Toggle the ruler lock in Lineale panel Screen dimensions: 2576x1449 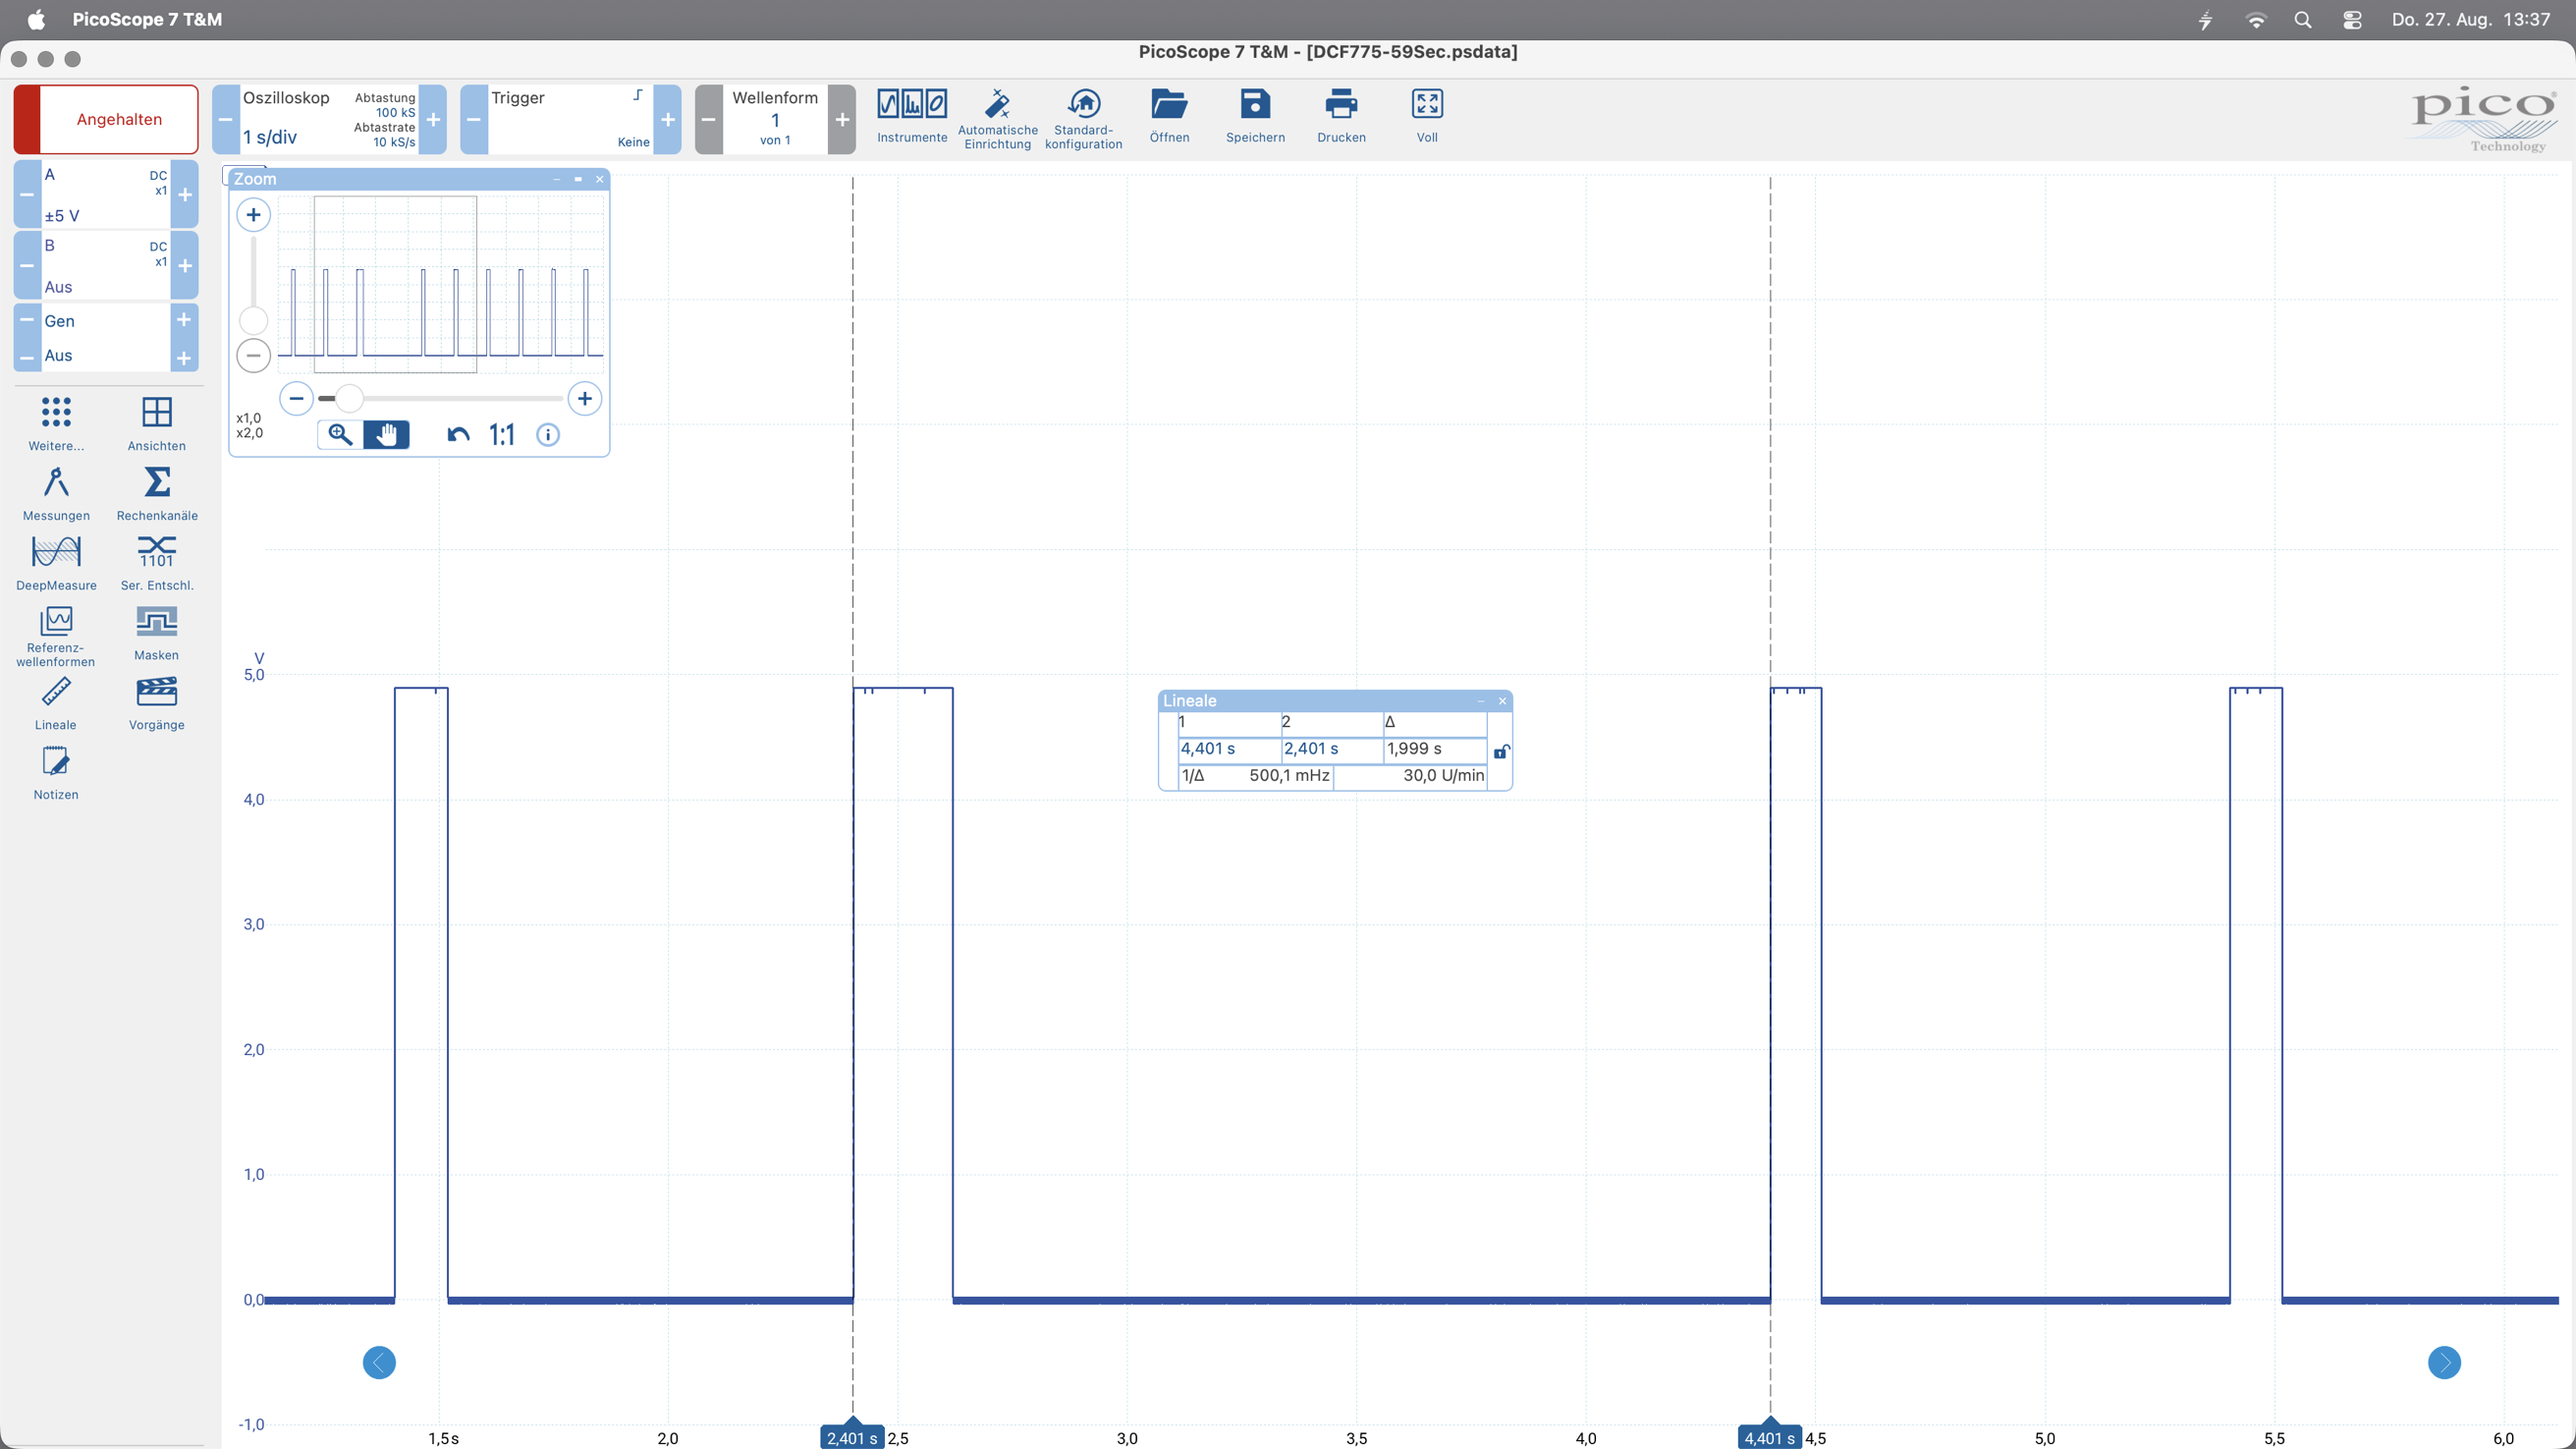[x=1501, y=751]
